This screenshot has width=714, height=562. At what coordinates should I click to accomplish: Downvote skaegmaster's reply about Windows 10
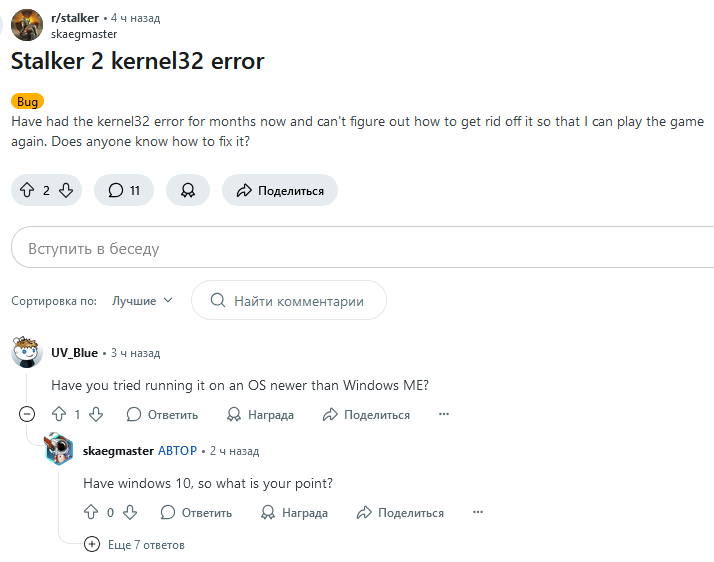129,512
